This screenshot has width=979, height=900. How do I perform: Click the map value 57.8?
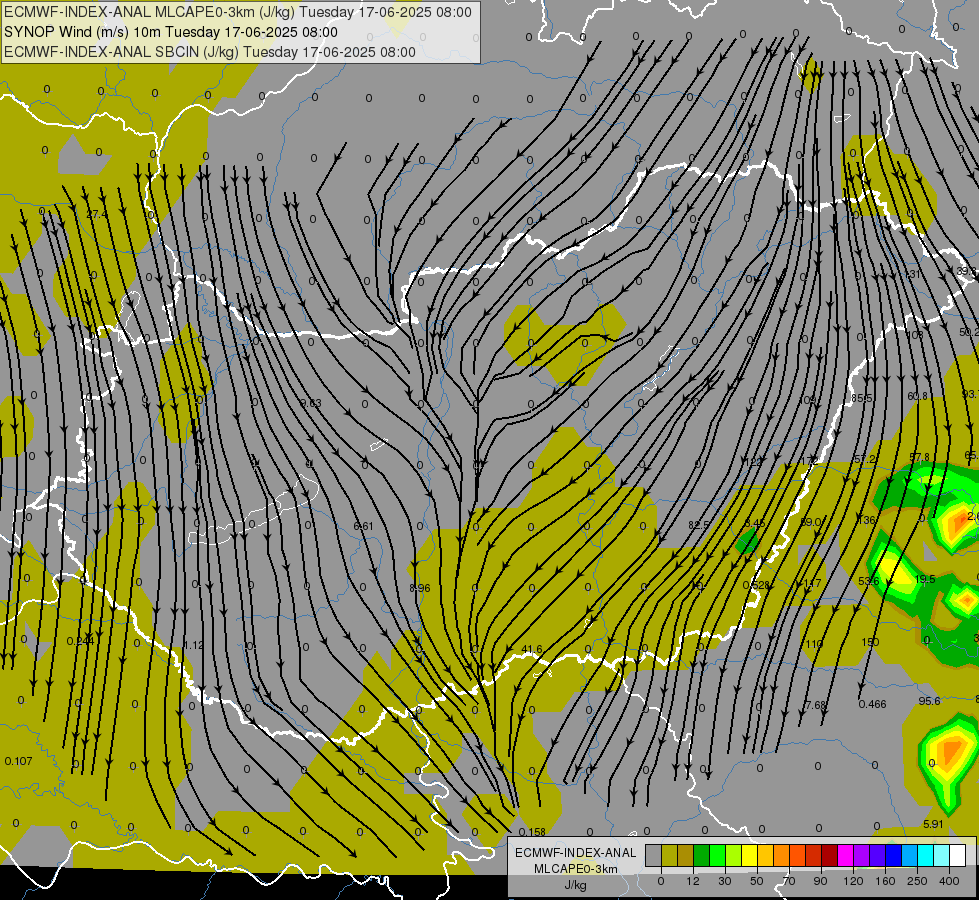[x=920, y=457]
